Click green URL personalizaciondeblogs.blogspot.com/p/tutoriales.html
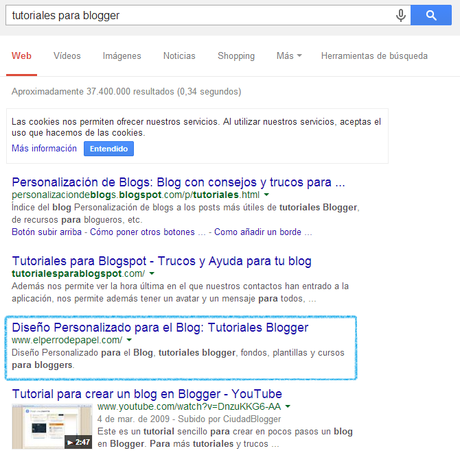 [x=136, y=195]
